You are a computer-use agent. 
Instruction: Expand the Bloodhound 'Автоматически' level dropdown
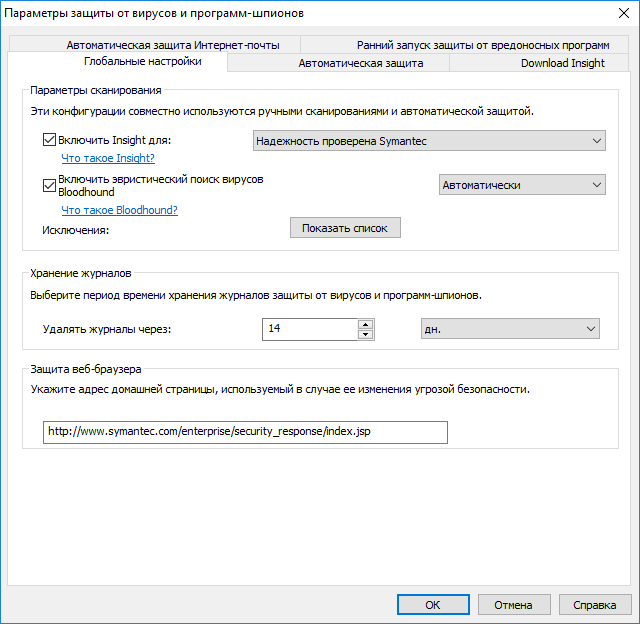(x=522, y=184)
